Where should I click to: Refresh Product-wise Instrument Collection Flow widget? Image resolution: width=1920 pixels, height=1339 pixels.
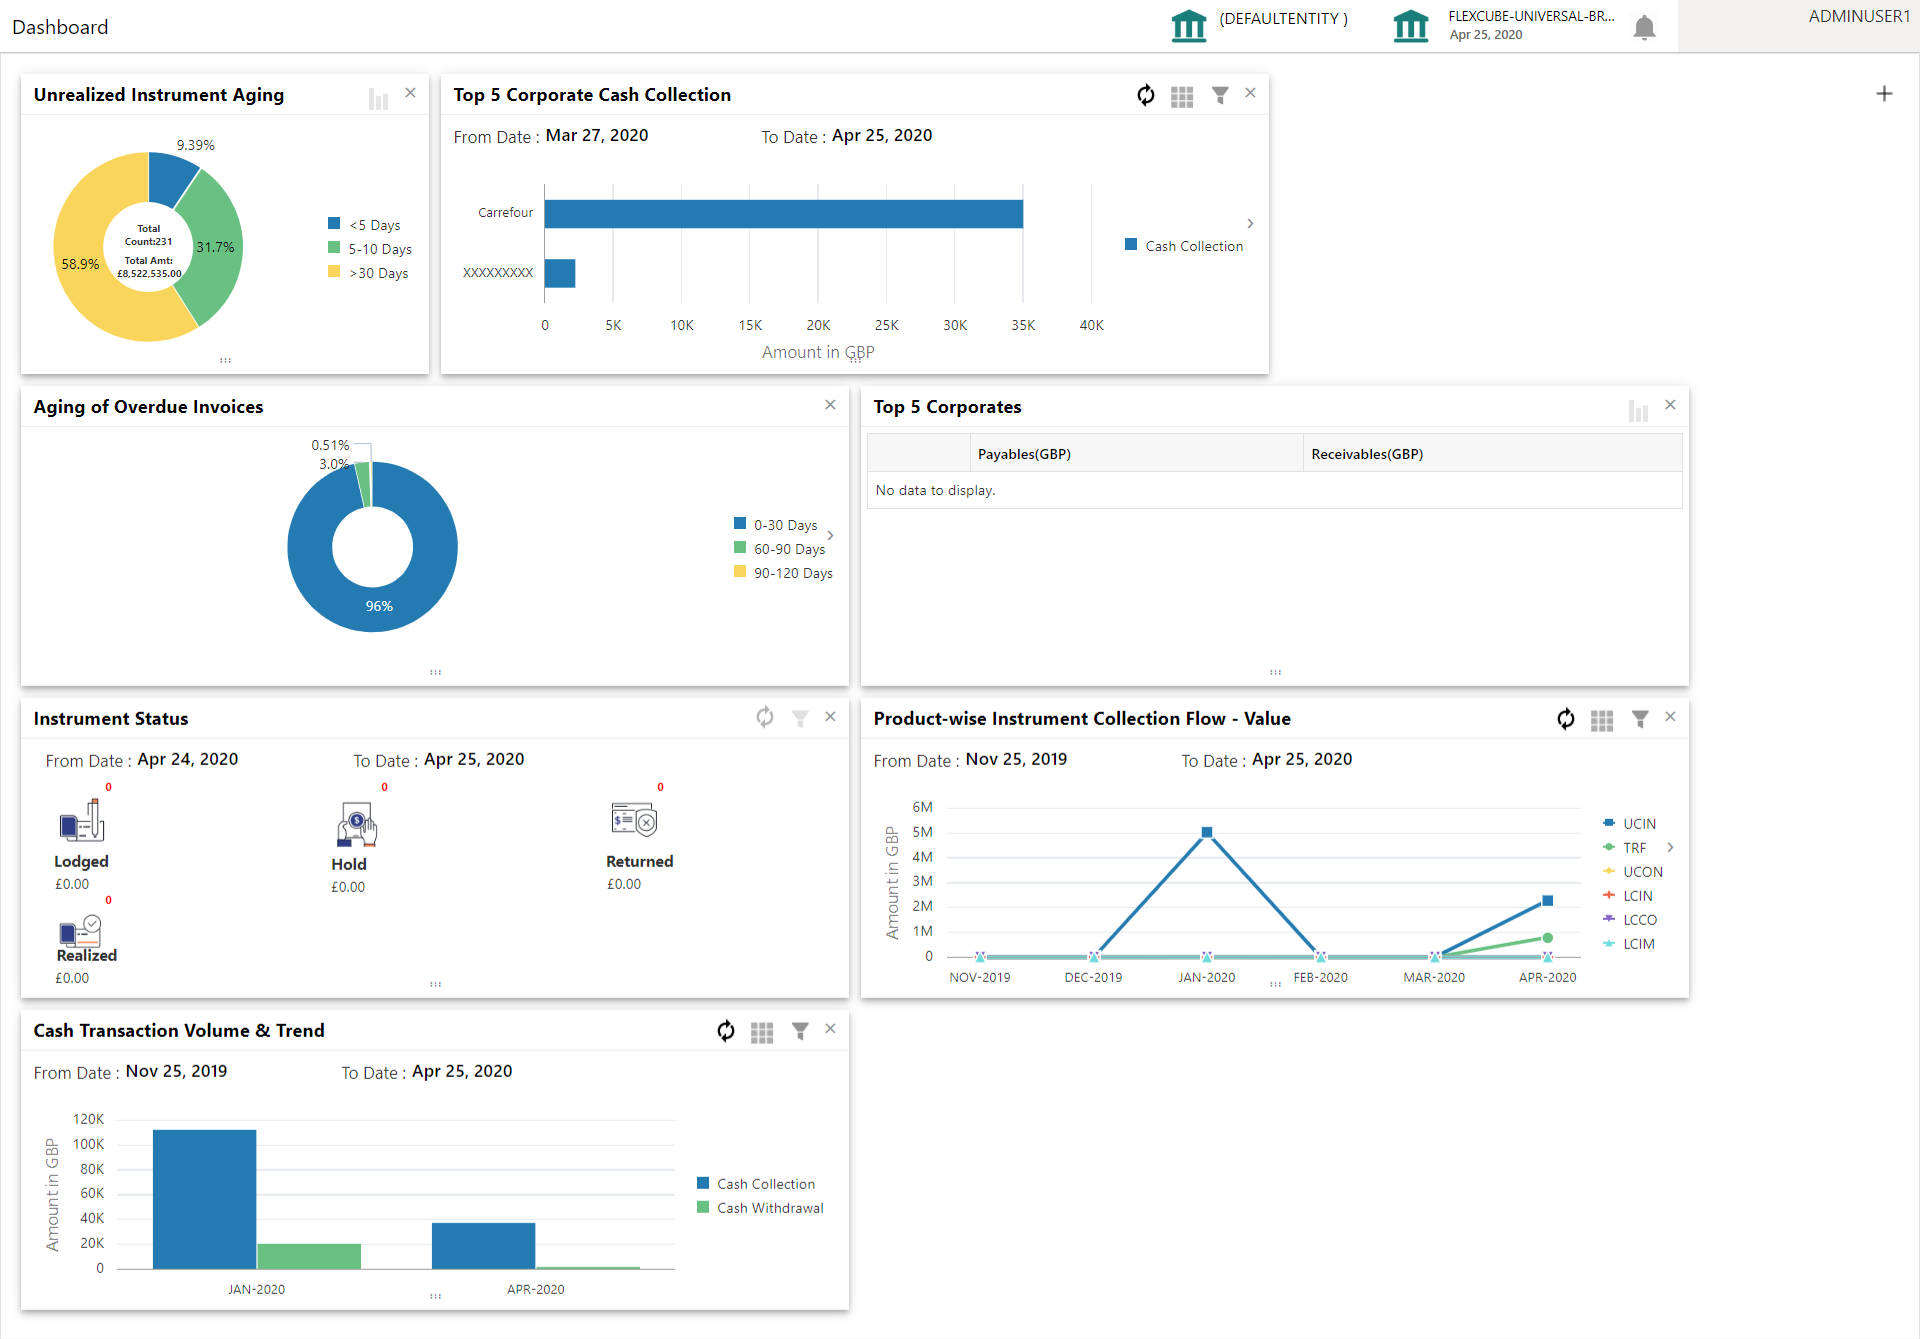pos(1566,719)
